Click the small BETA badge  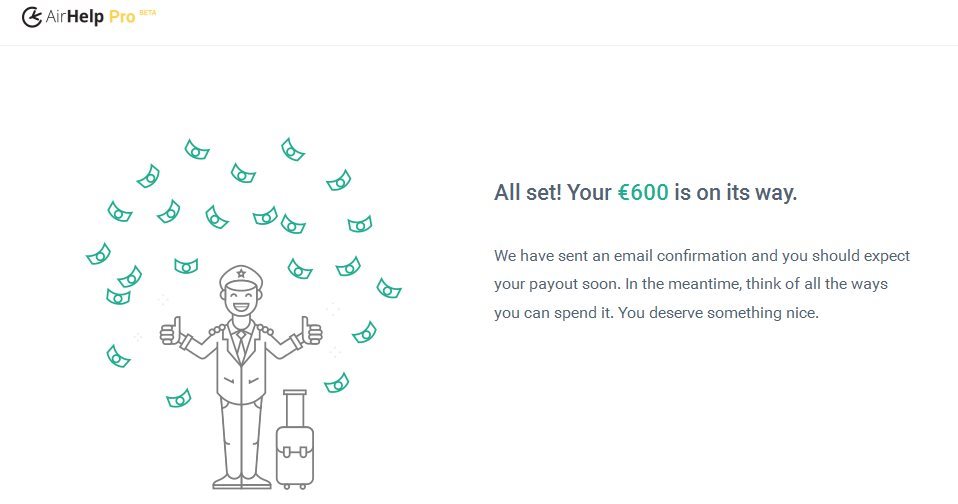(148, 12)
